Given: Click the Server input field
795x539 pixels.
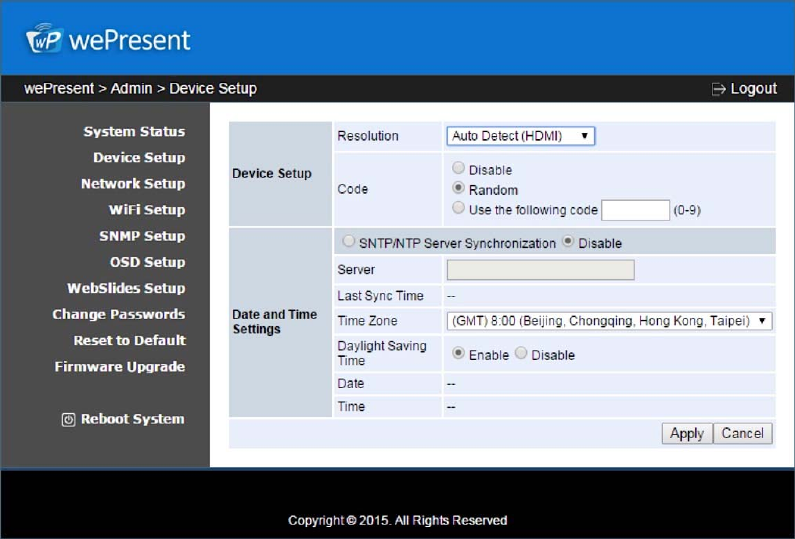Looking at the screenshot, I should (x=540, y=270).
